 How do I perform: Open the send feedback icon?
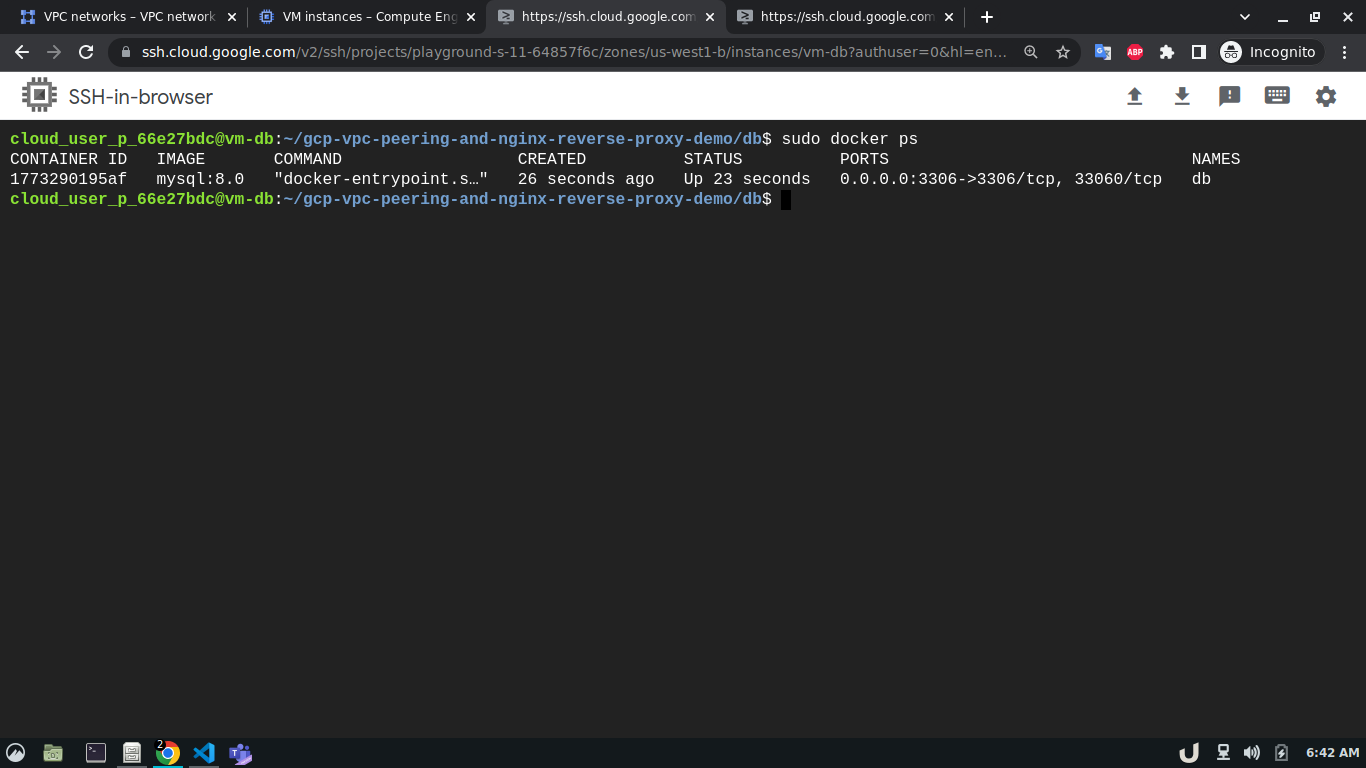(1230, 96)
